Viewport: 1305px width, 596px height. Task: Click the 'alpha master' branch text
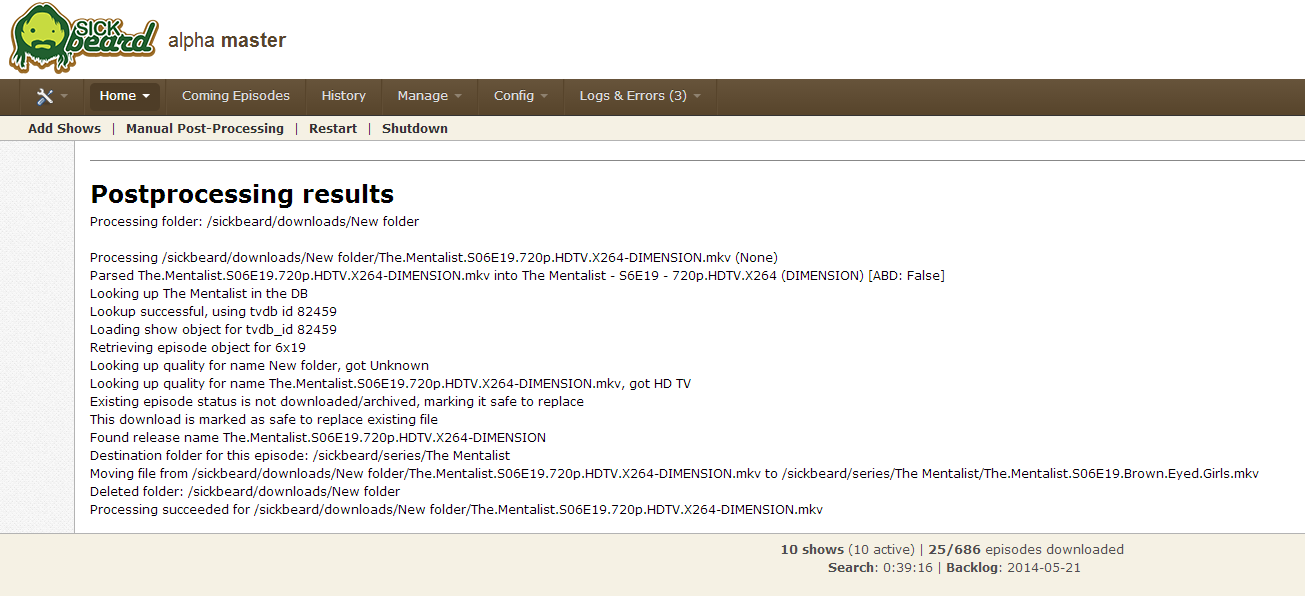227,41
